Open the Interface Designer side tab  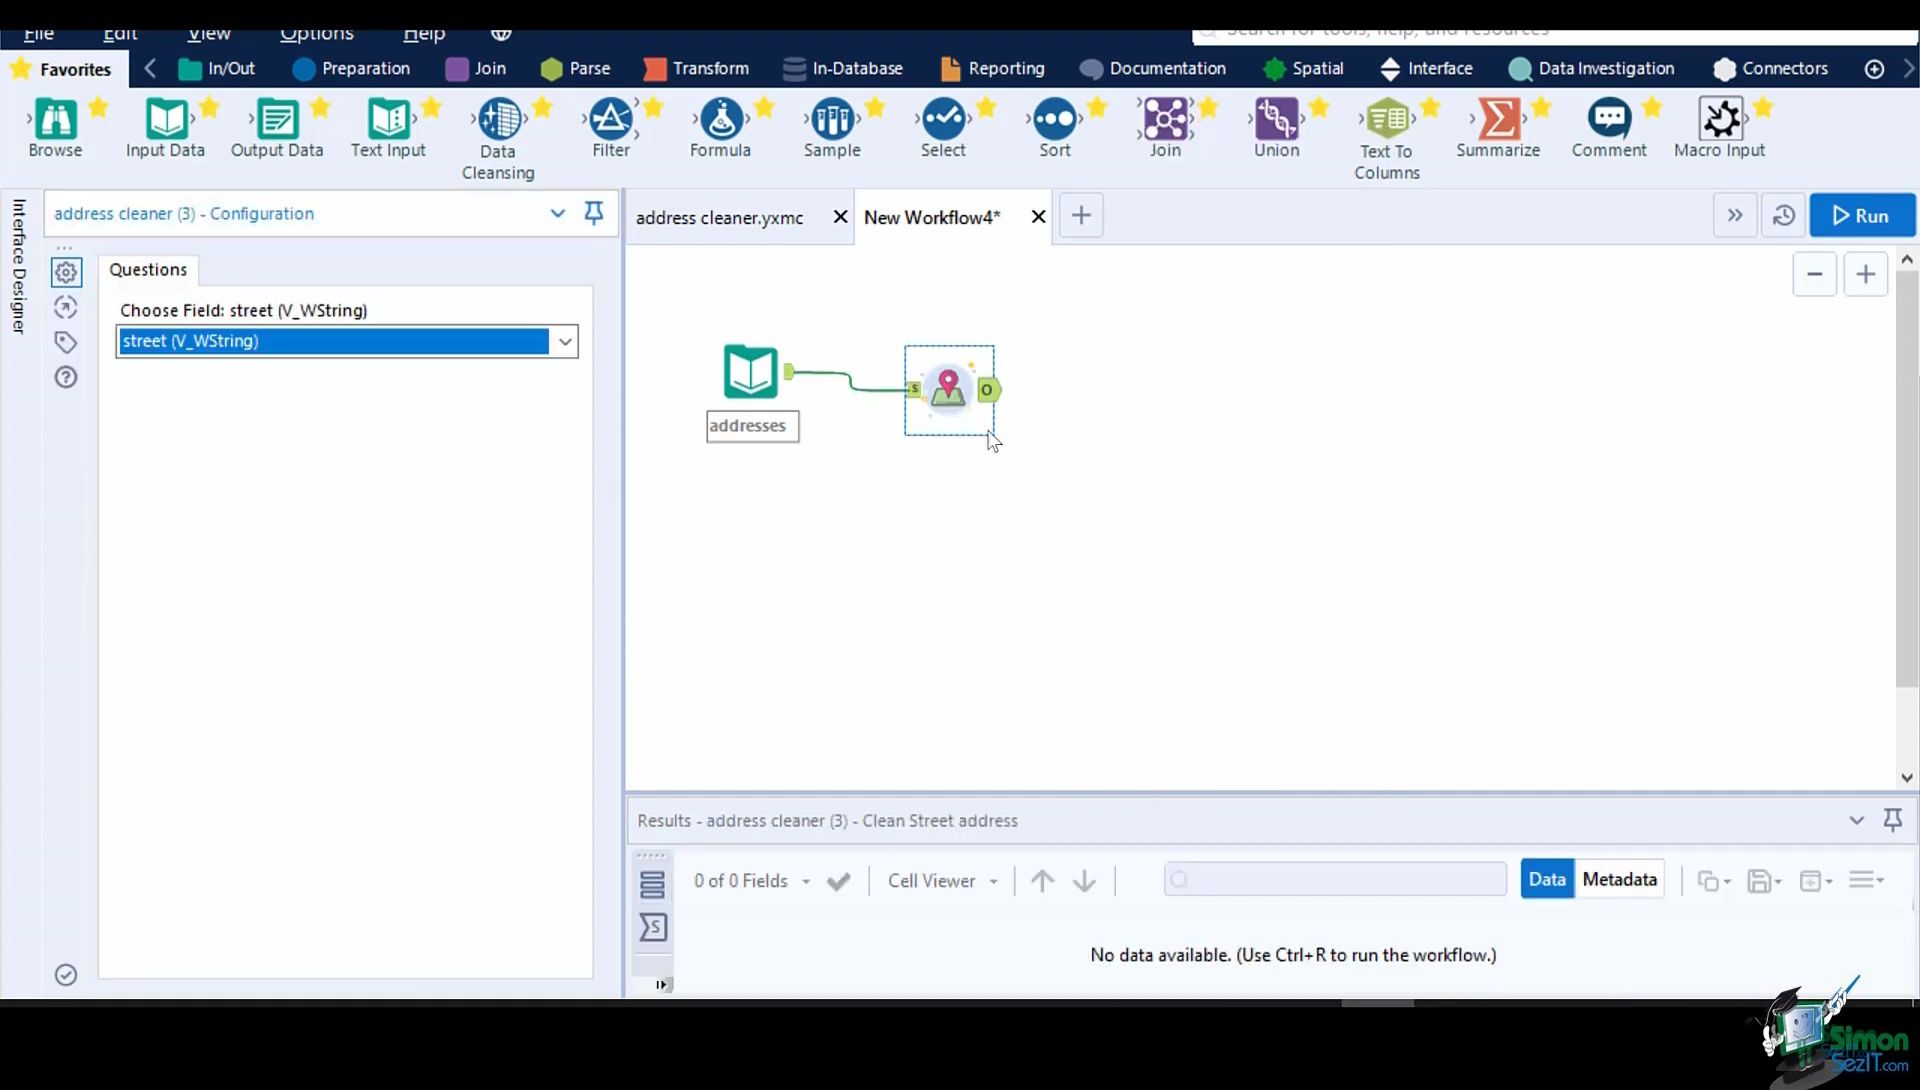18,266
